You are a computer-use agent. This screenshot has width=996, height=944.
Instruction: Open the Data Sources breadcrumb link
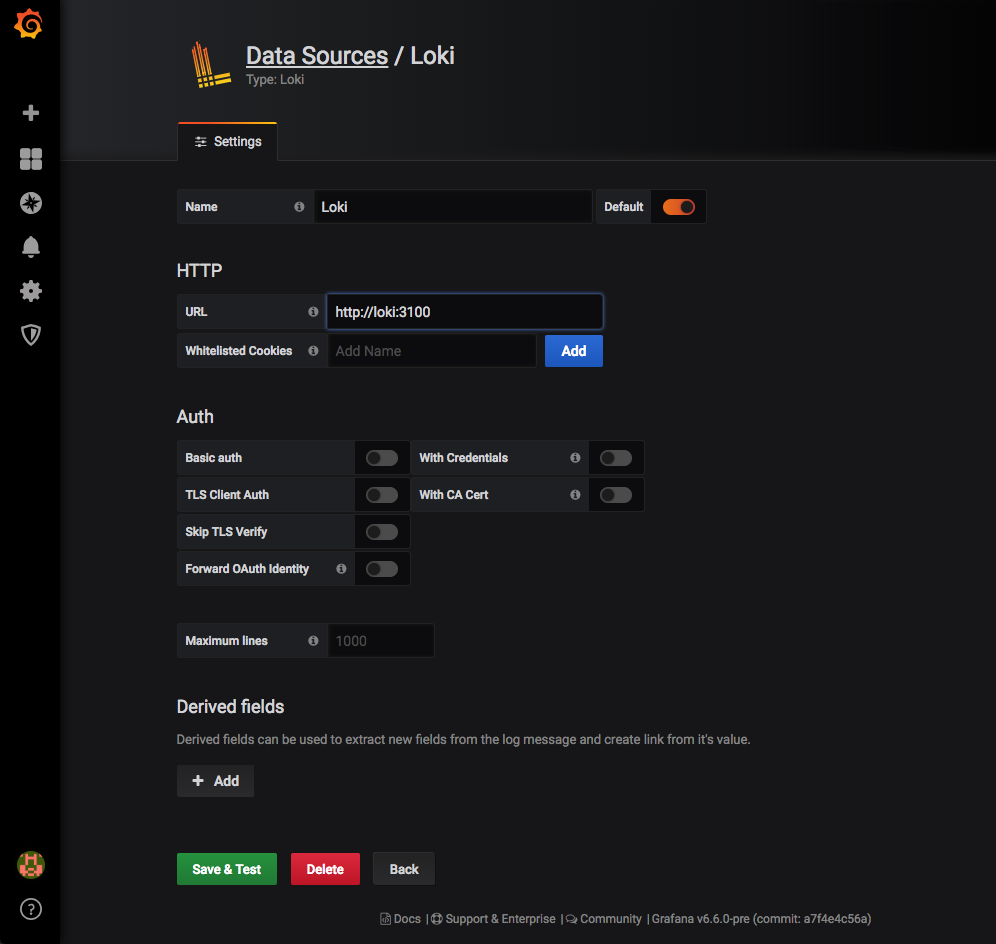317,56
